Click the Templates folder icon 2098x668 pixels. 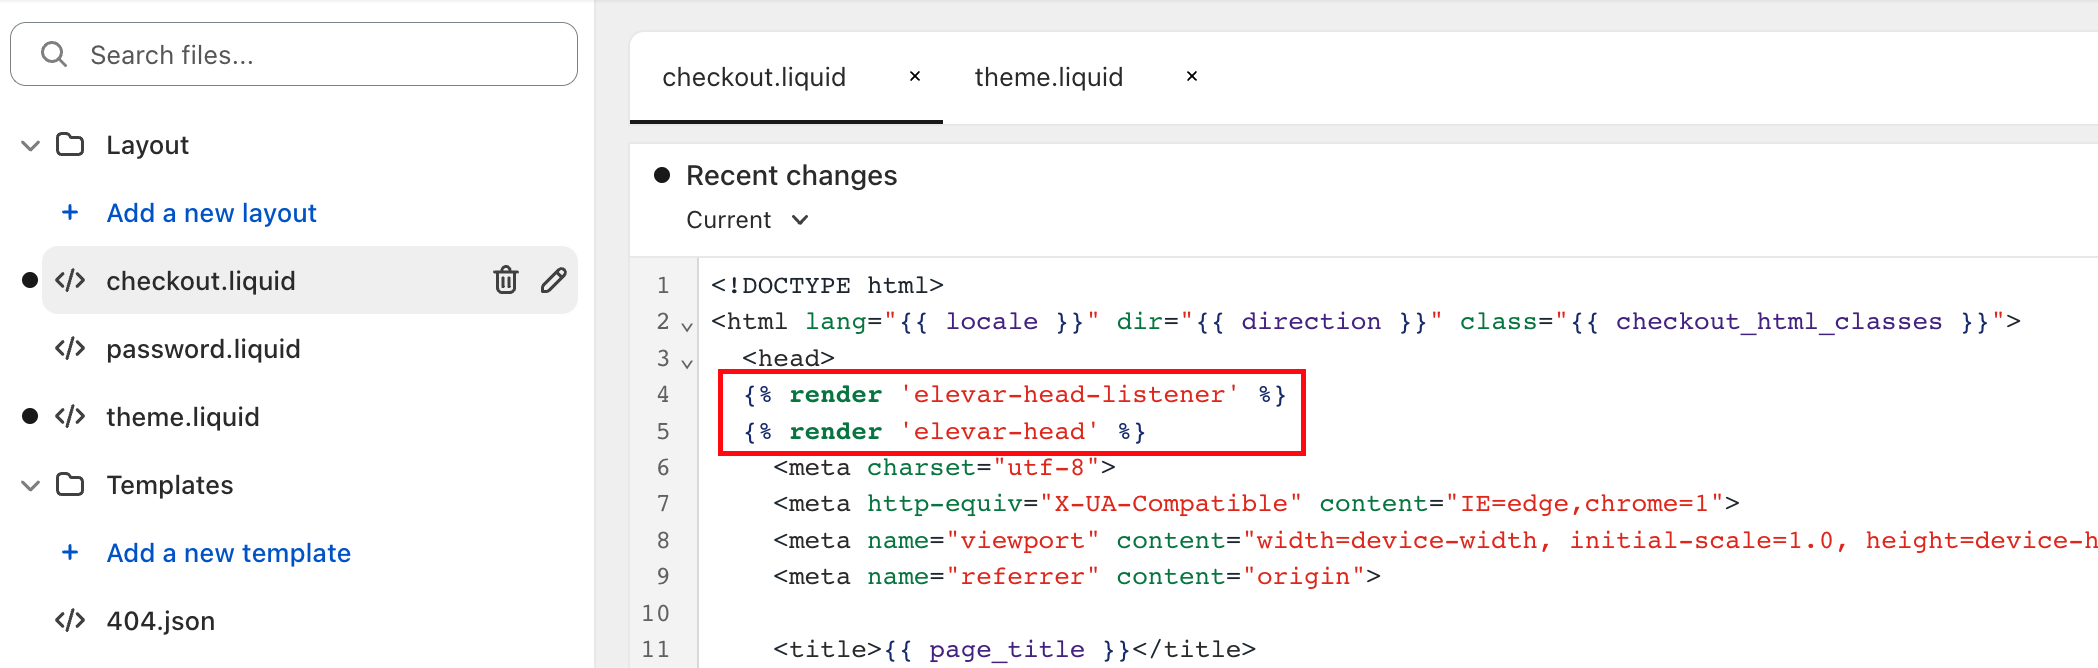point(70,484)
